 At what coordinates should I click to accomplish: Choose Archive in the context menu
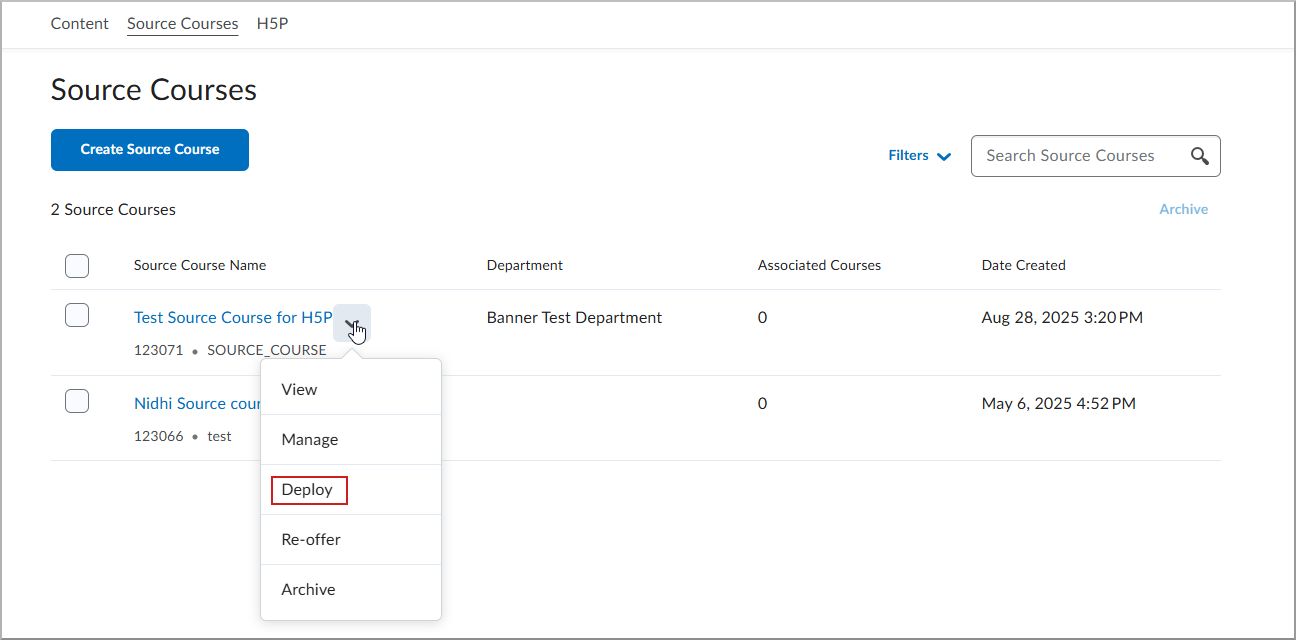(351, 590)
